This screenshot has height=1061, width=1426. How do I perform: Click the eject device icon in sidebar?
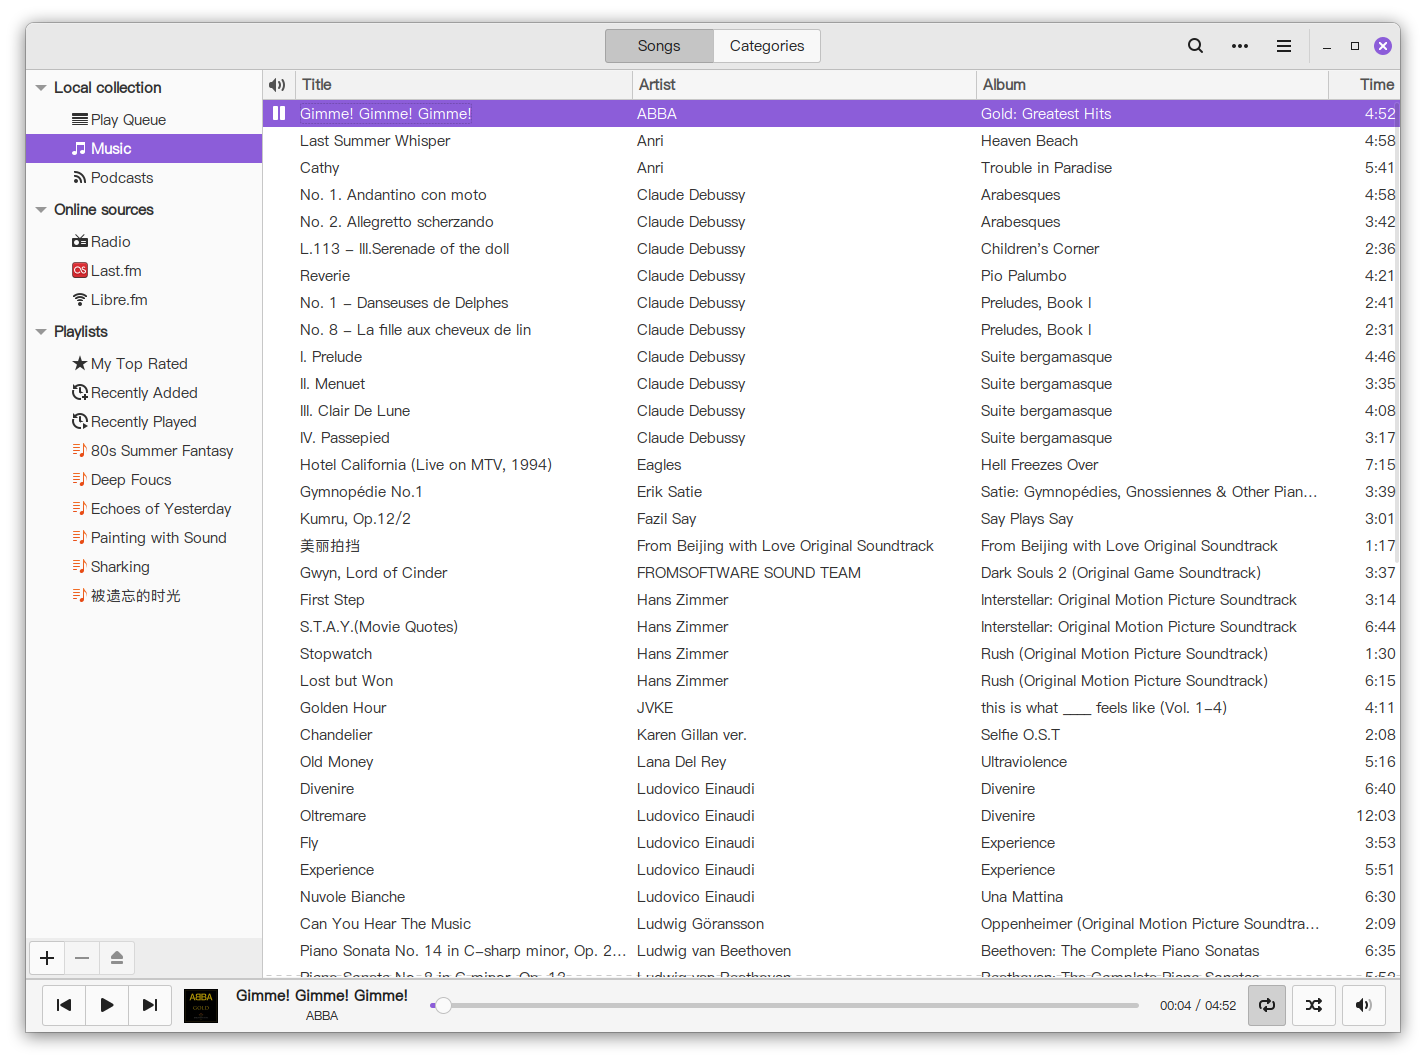coord(117,958)
